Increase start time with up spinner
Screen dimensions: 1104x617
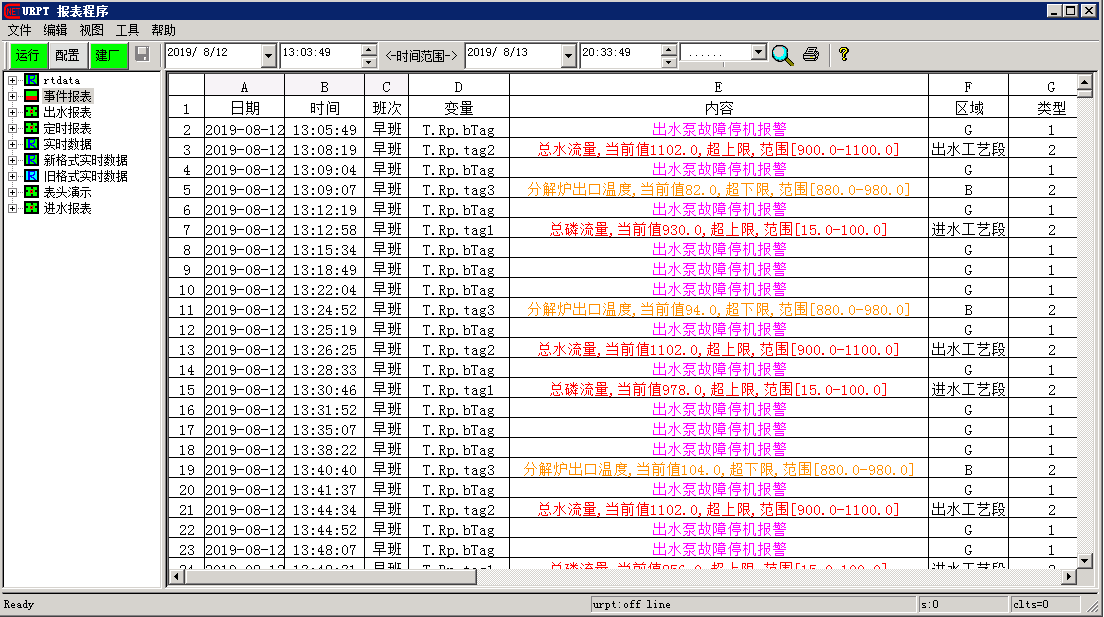(369, 49)
